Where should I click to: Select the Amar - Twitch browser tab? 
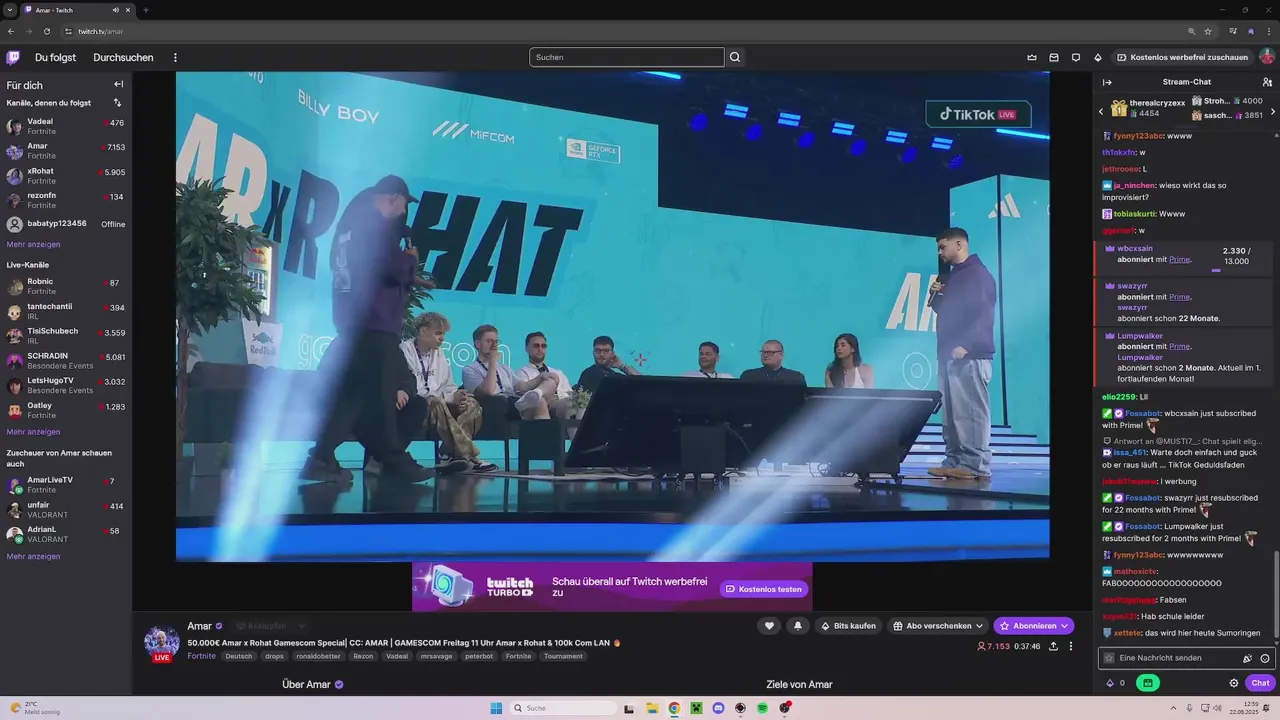(79, 10)
